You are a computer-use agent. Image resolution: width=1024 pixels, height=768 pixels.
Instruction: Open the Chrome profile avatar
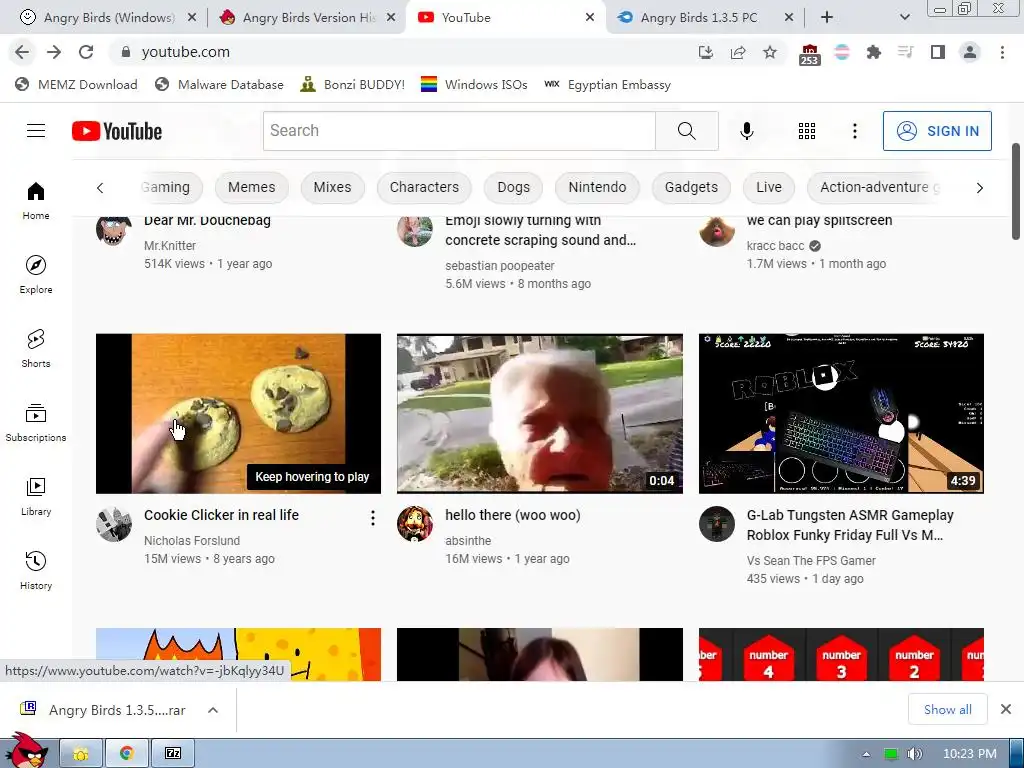click(x=970, y=52)
